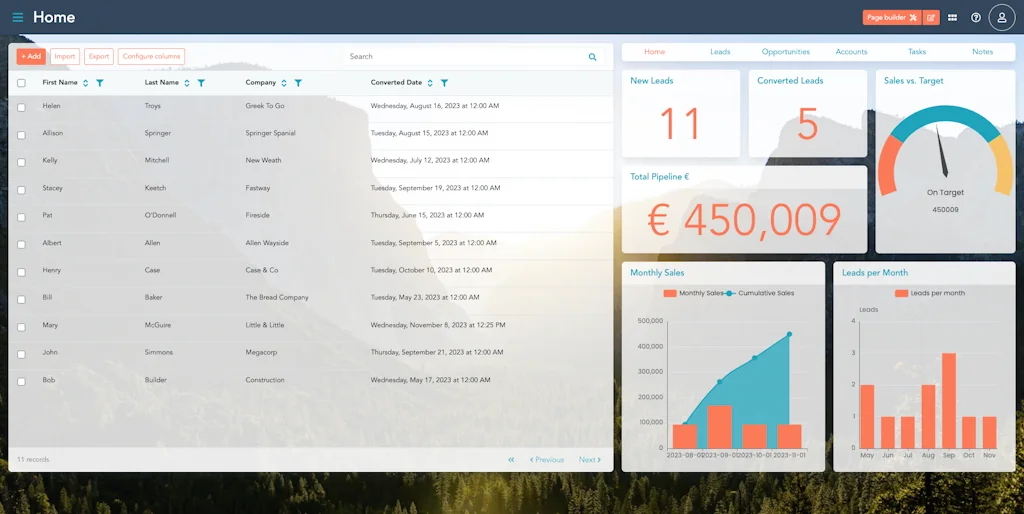Viewport: 1024px width, 514px height.
Task: Switch to the Home tab
Action: [654, 52]
